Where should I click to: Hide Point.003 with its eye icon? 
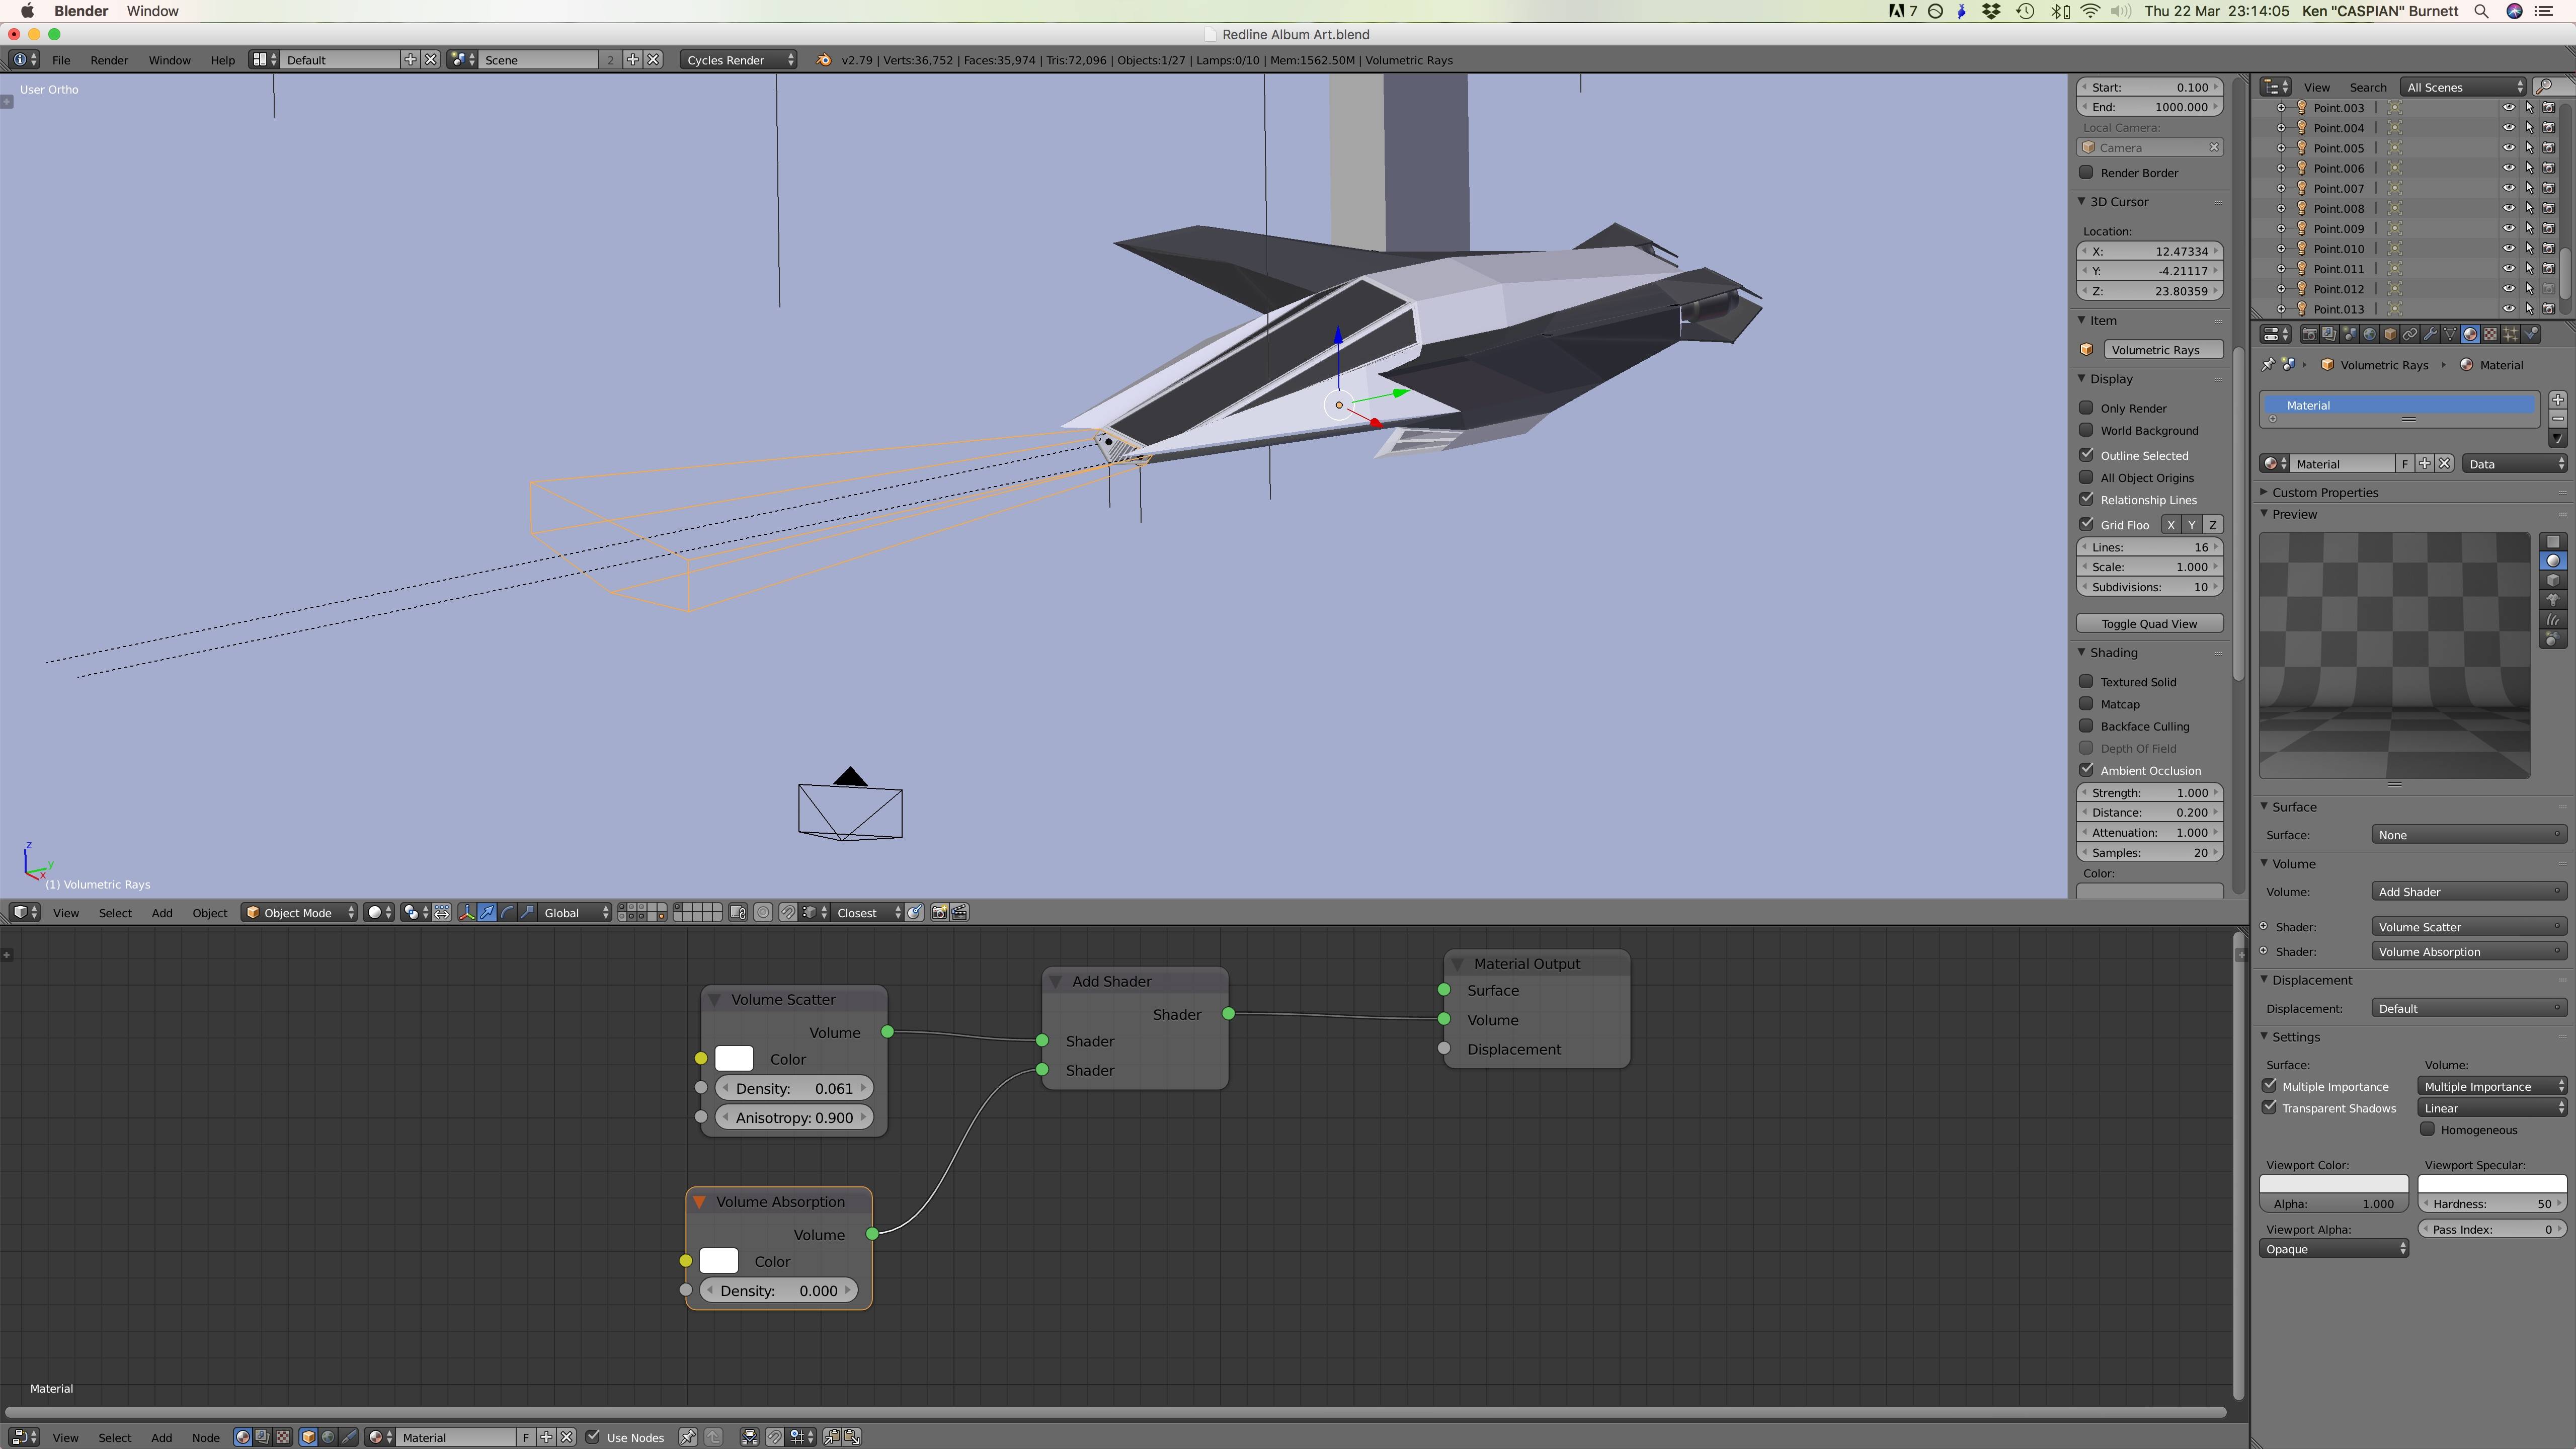pos(2508,108)
